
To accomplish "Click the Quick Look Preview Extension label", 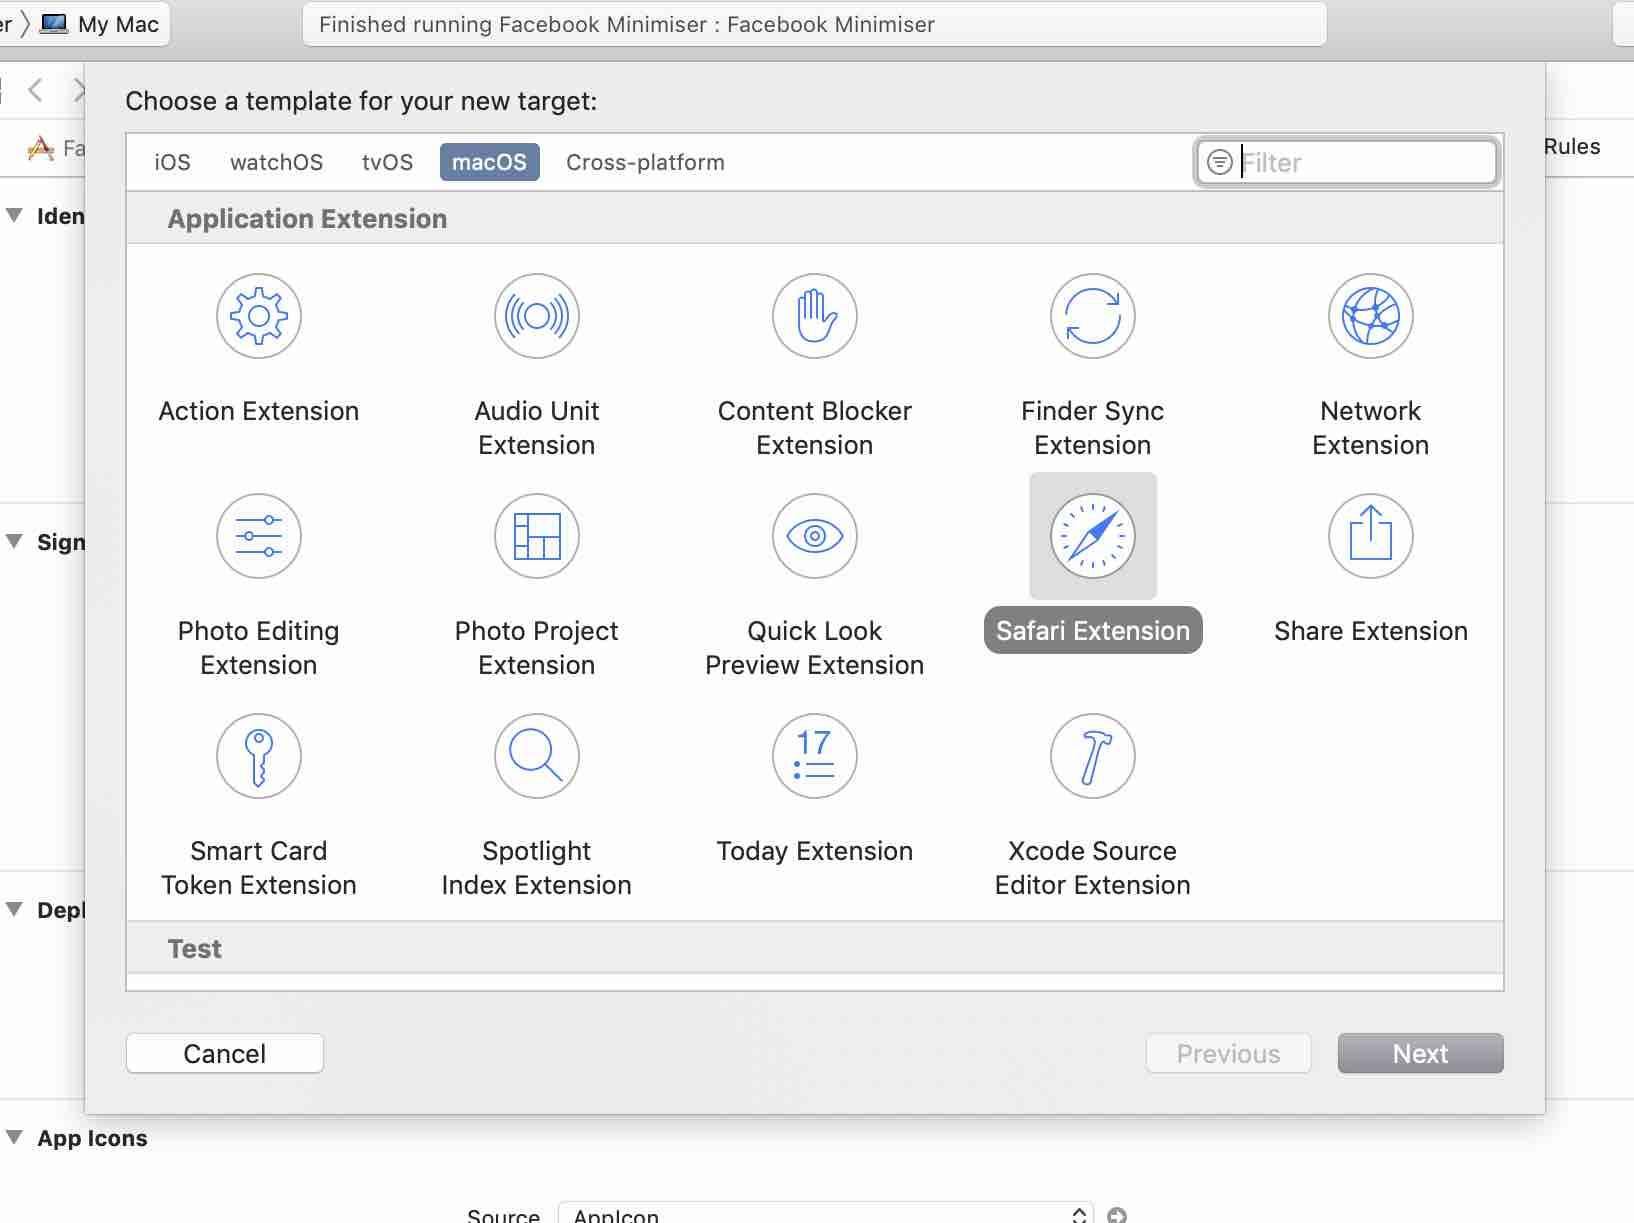I will pyautogui.click(x=815, y=648).
